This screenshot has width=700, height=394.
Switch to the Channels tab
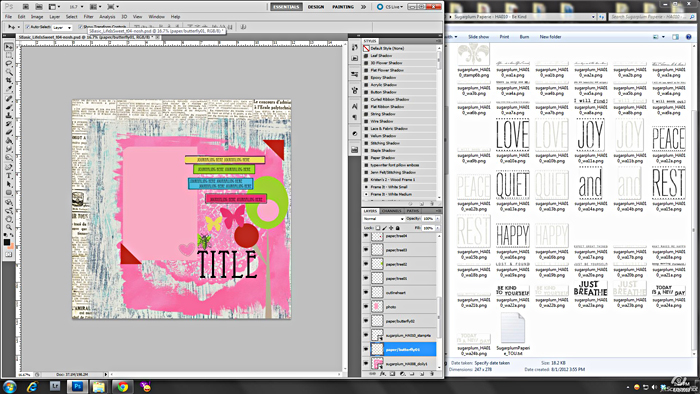(392, 211)
